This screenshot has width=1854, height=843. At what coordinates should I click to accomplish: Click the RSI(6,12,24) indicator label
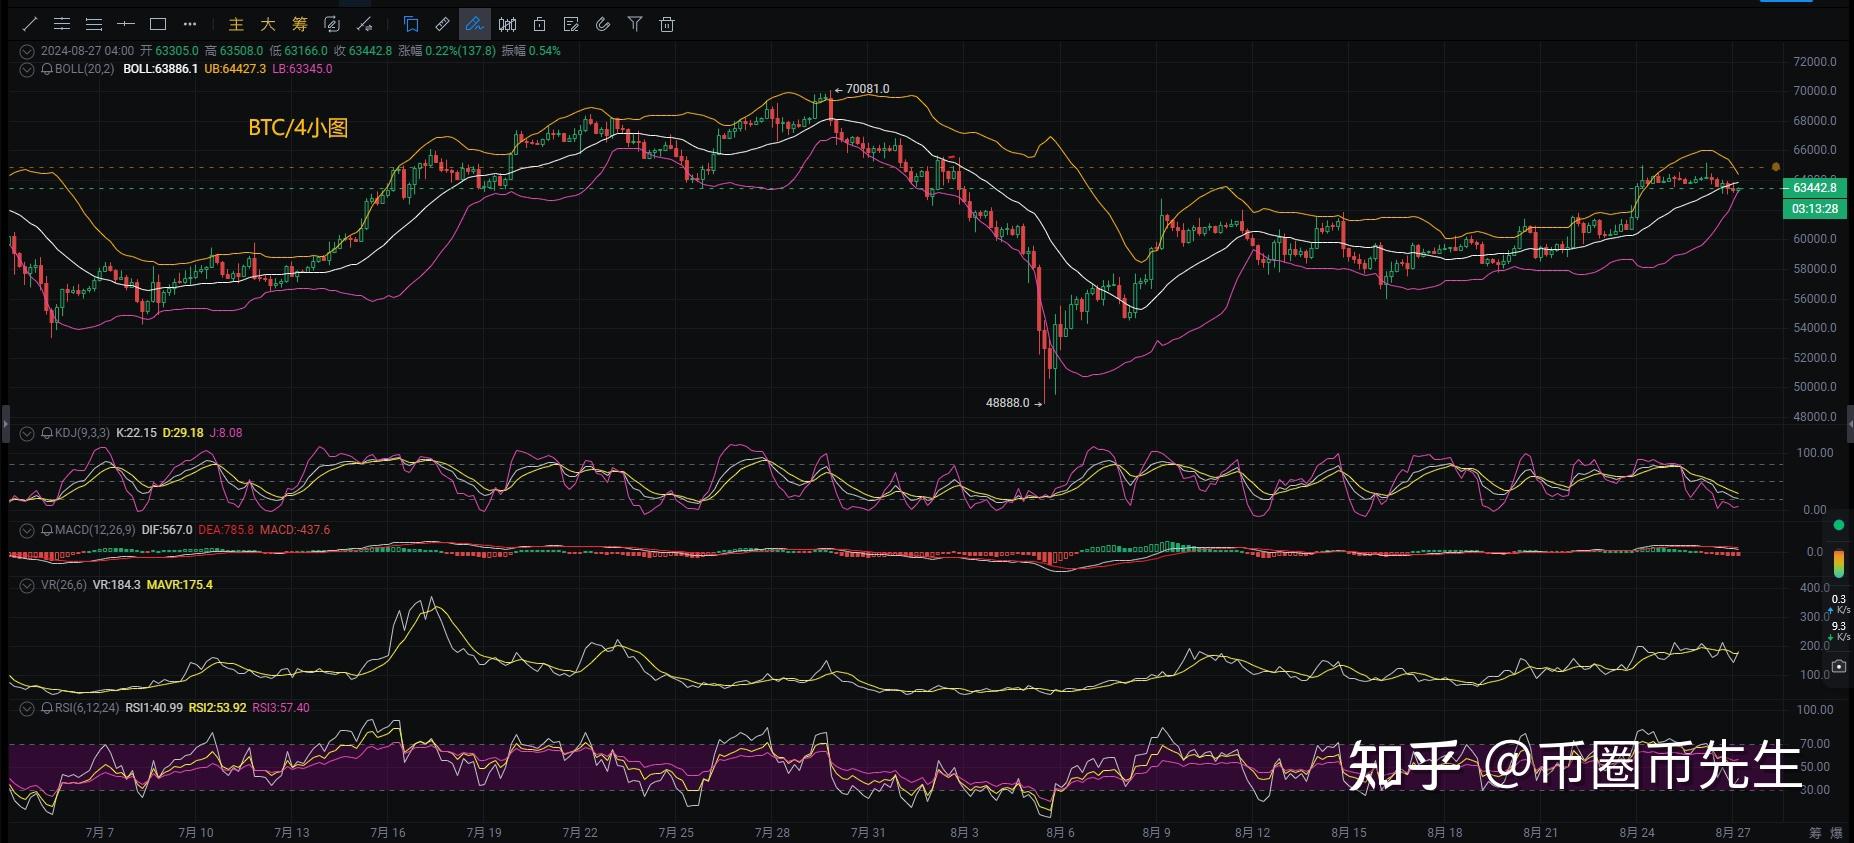pyautogui.click(x=86, y=708)
